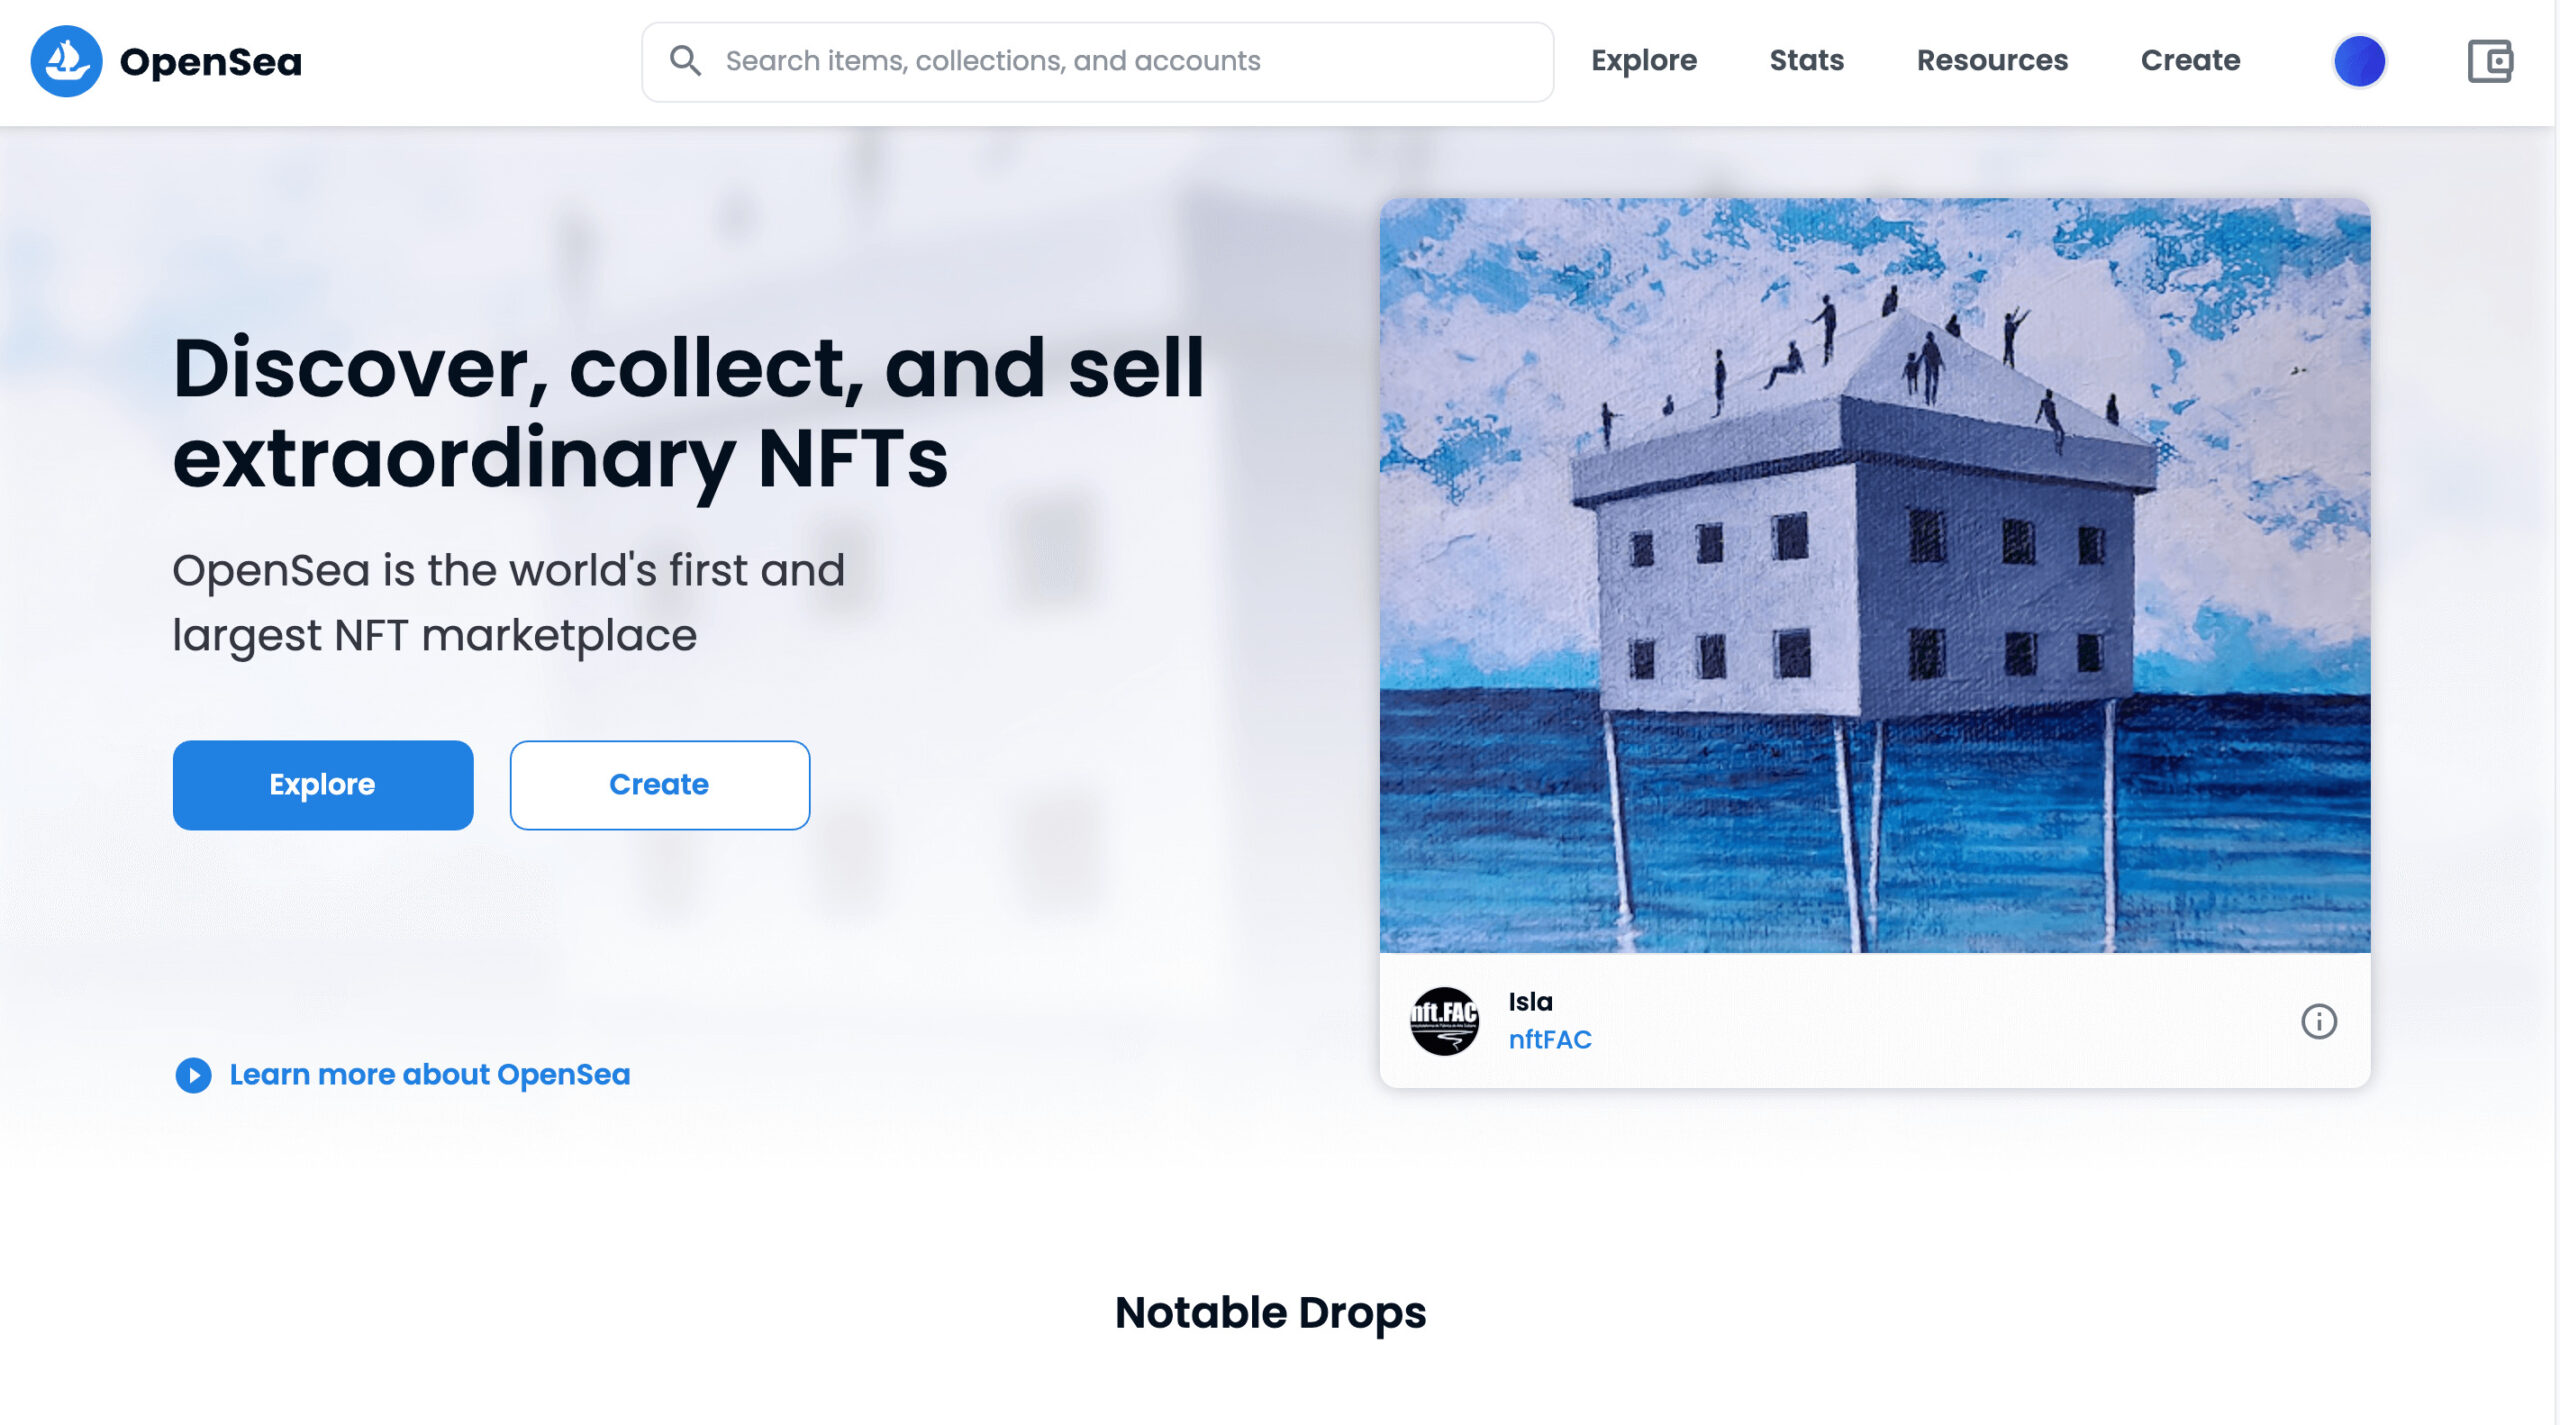This screenshot has height=1425, width=2560.
Task: Click the OpenSea ship logo icon
Action: coord(66,61)
